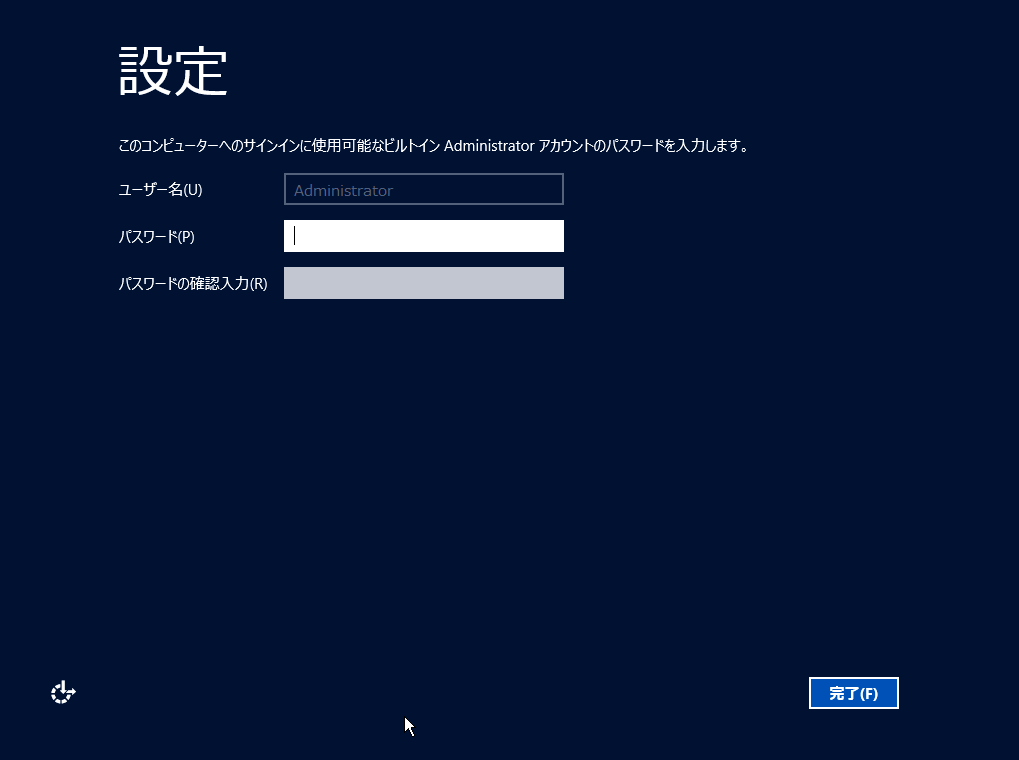Viewport: 1019px width, 760px height.
Task: Click the ユーザー名(U) label
Action: 161,190
